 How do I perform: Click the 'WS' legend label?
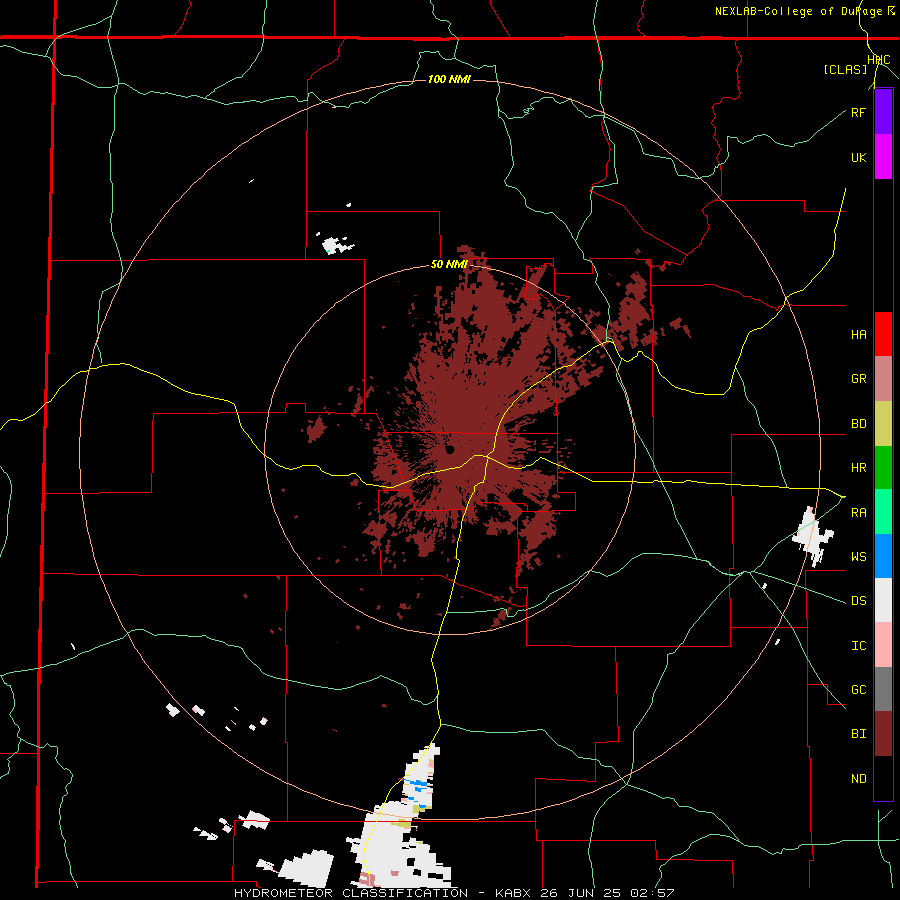click(858, 557)
